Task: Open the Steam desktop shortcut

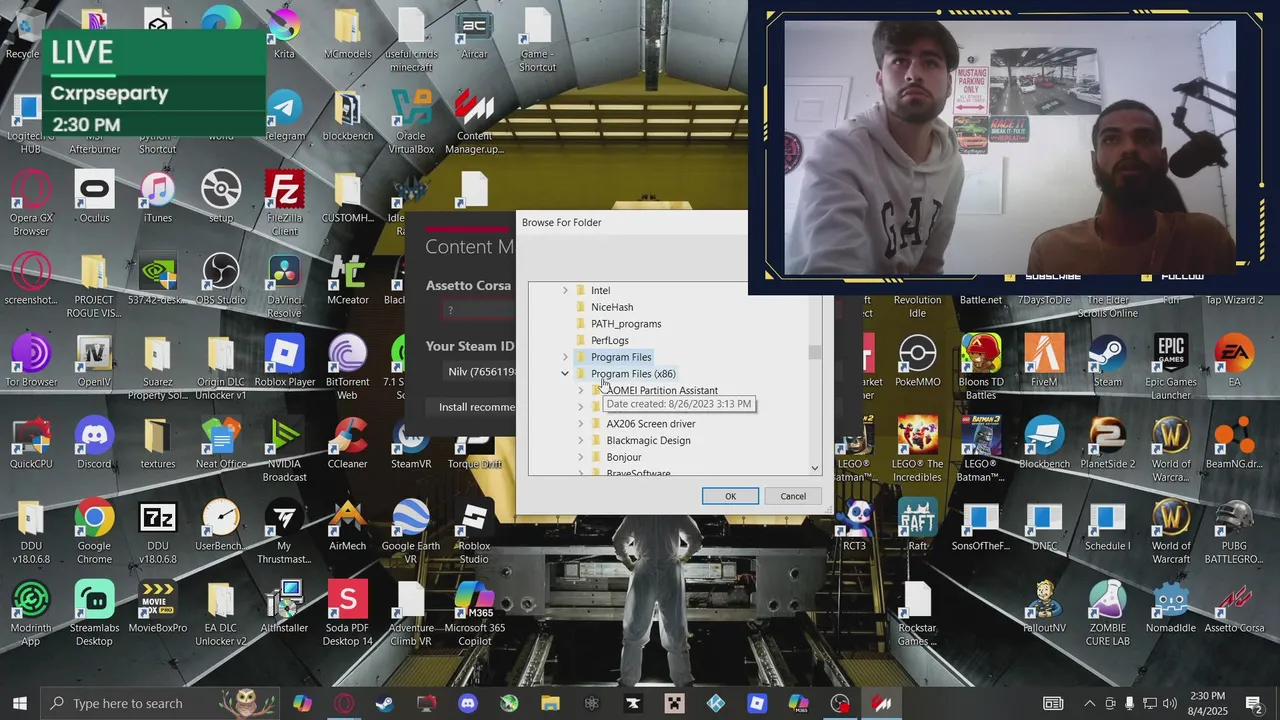Action: [x=1107, y=361]
